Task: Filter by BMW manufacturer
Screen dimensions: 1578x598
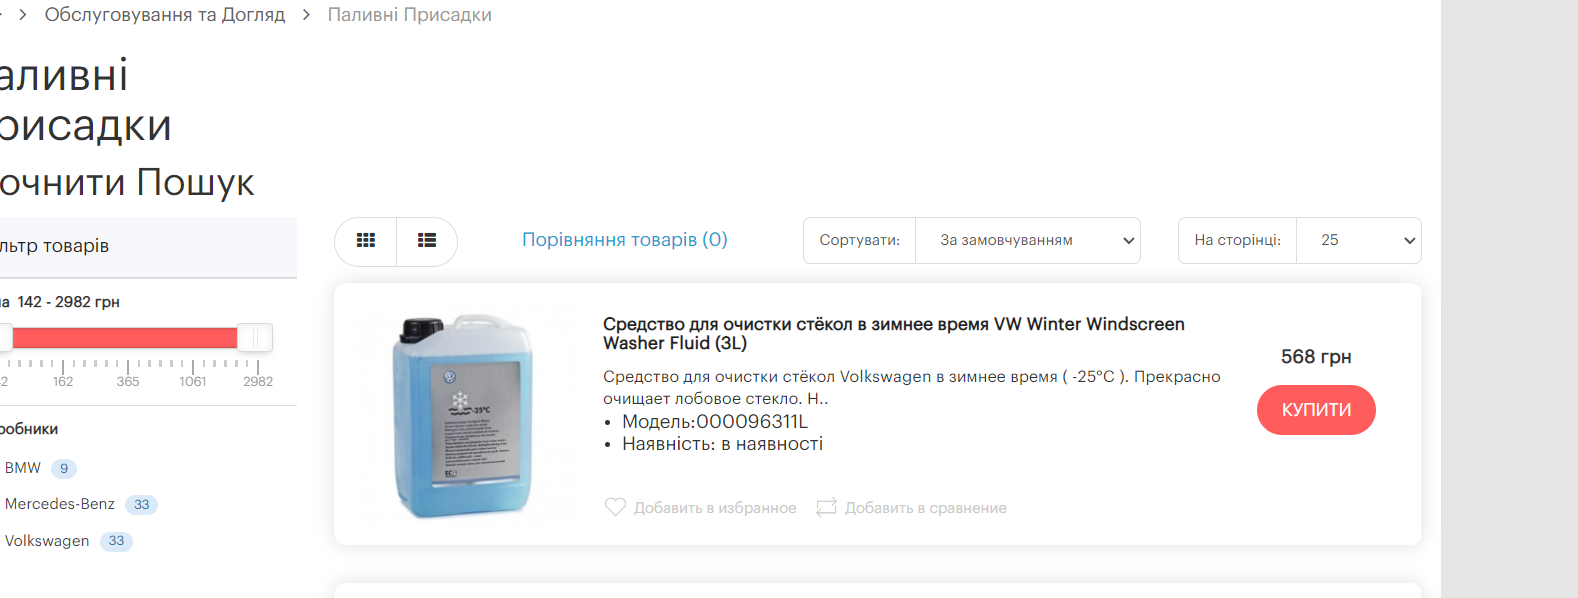Action: click(23, 468)
